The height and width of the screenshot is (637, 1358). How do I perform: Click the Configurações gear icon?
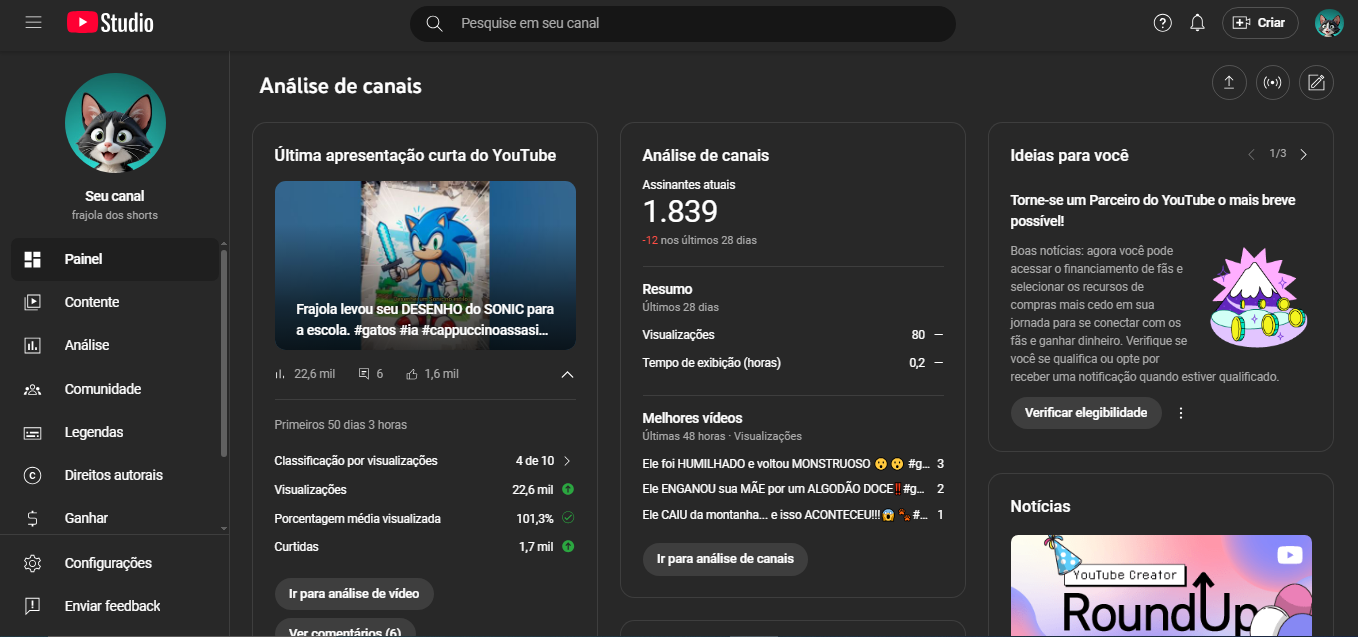click(33, 563)
